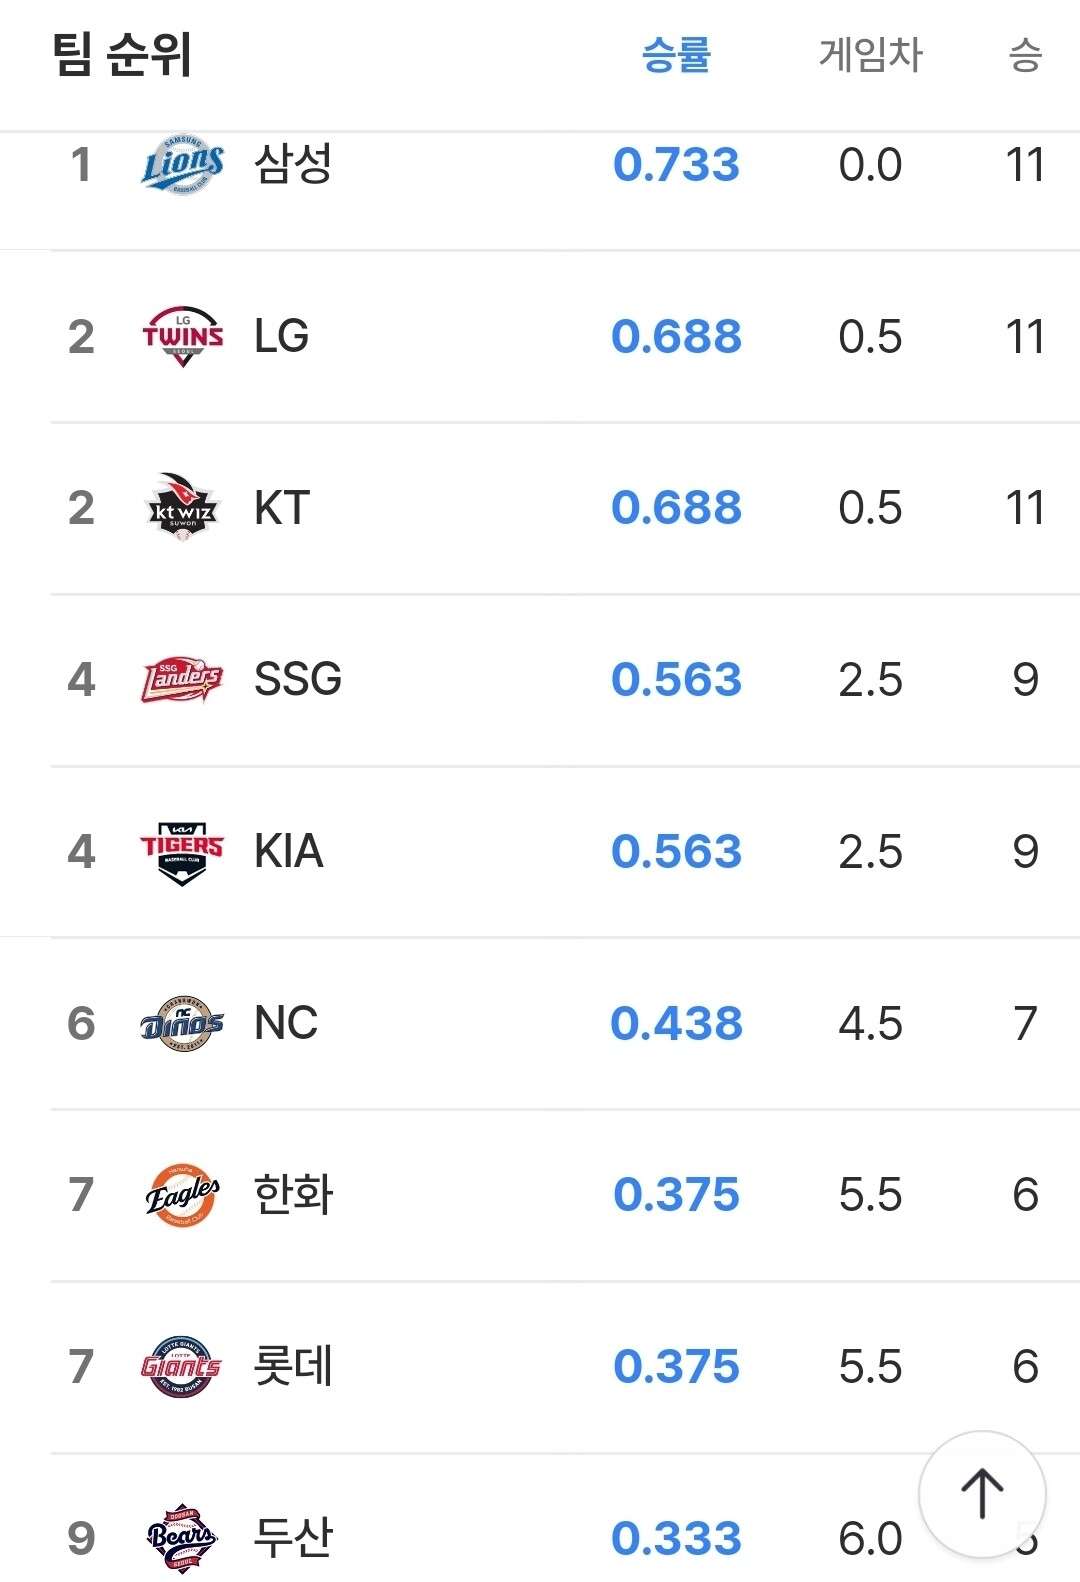This screenshot has height=1582, width=1080.
Task: Sort standings by 게임차 column
Action: 870,54
